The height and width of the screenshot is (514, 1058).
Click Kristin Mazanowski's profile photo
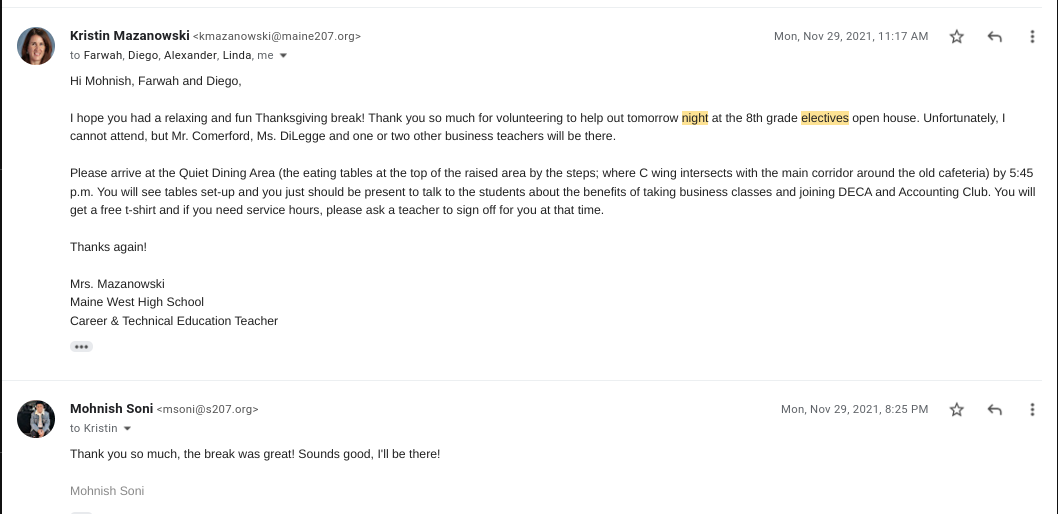(x=36, y=46)
